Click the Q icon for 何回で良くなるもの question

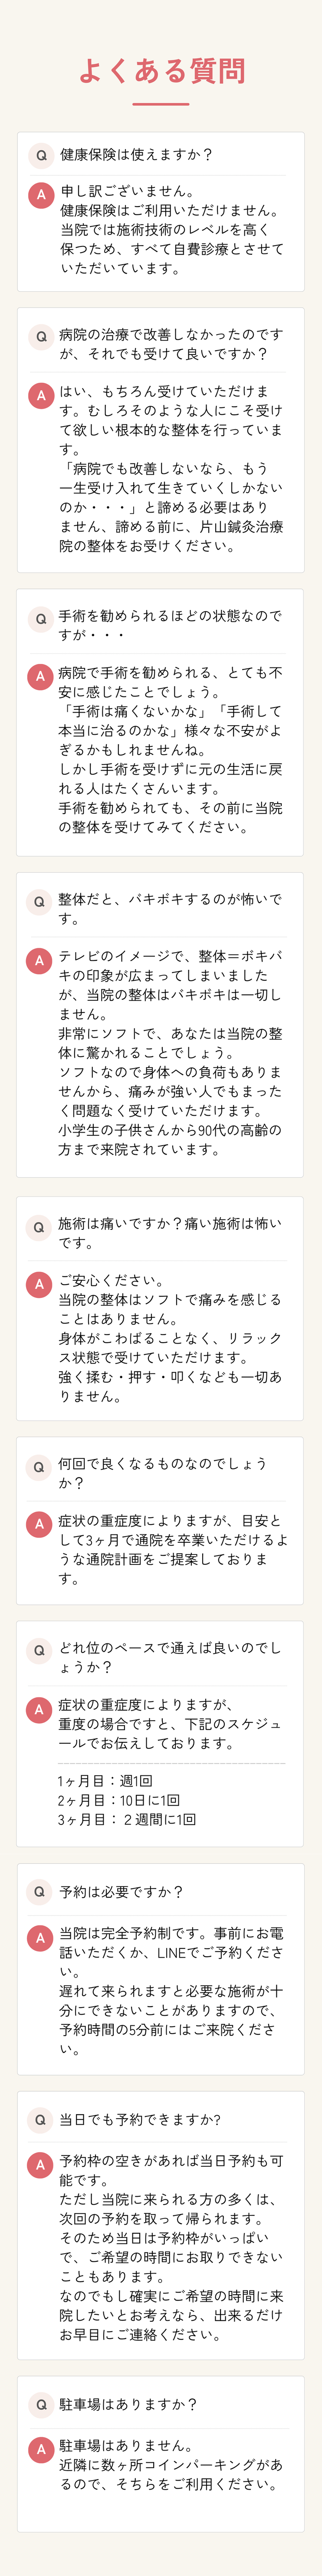point(40,1466)
